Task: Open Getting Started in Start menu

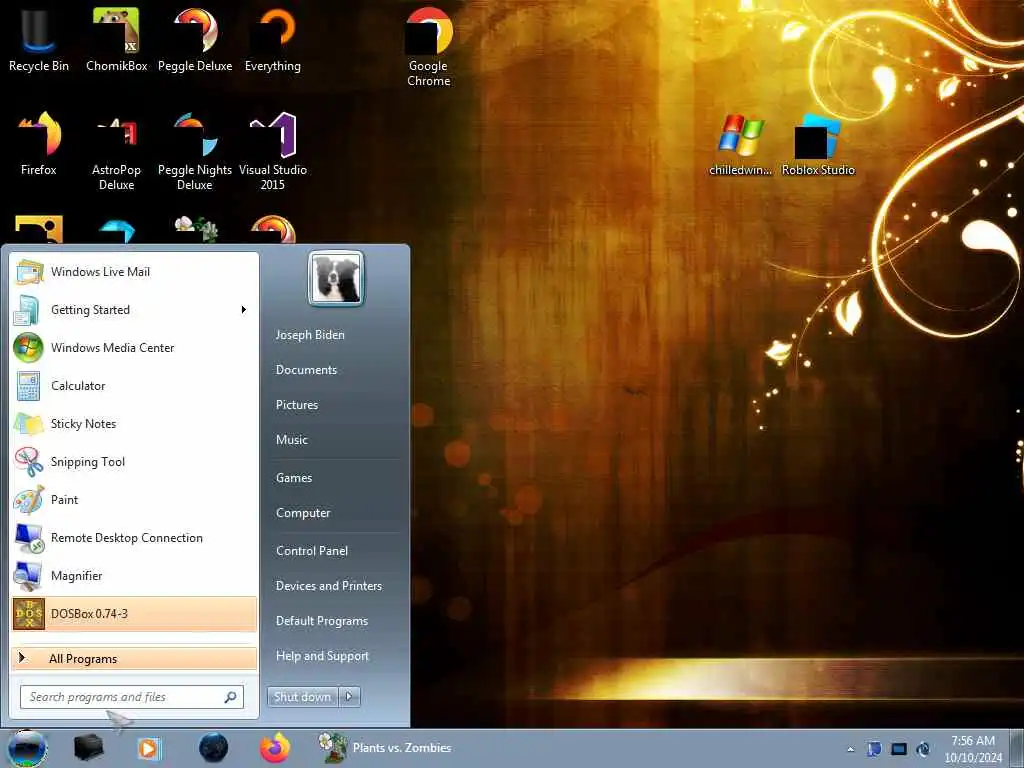Action: (134, 310)
